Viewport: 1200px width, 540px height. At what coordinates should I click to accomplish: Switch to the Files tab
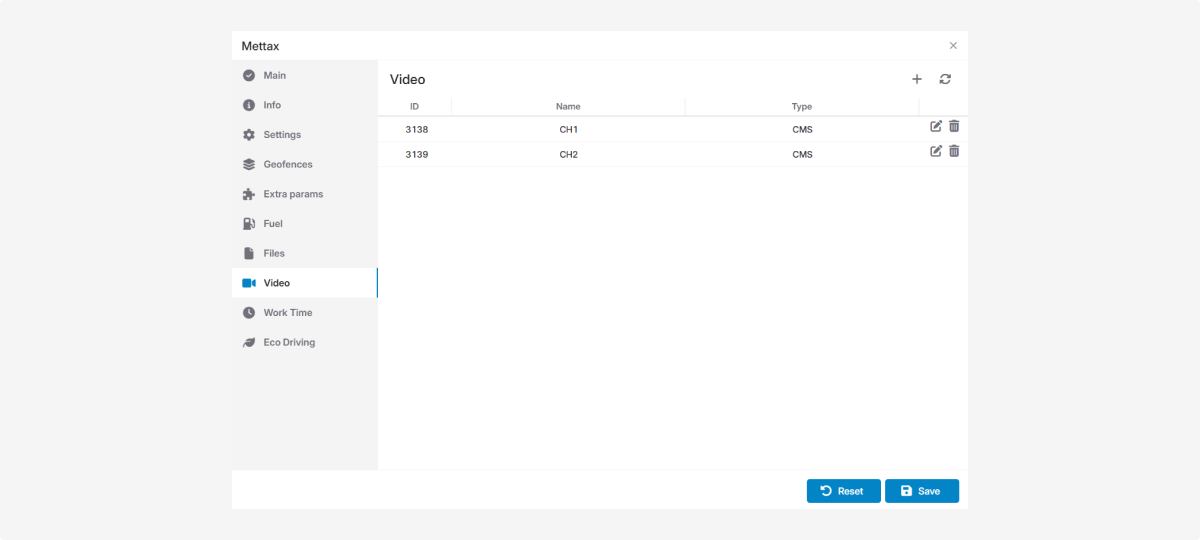pyautogui.click(x=274, y=253)
